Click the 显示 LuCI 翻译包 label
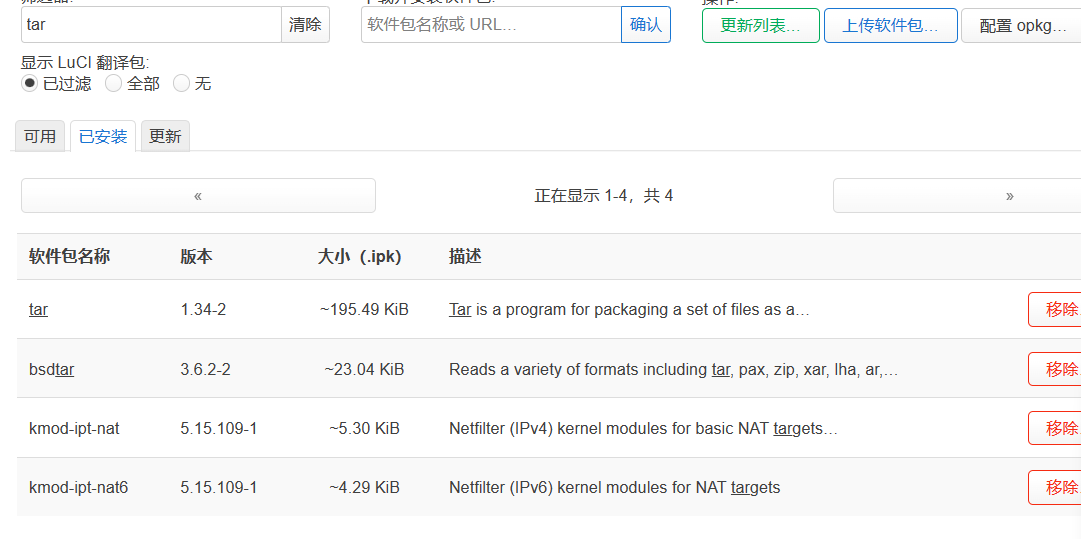 click(x=85, y=63)
